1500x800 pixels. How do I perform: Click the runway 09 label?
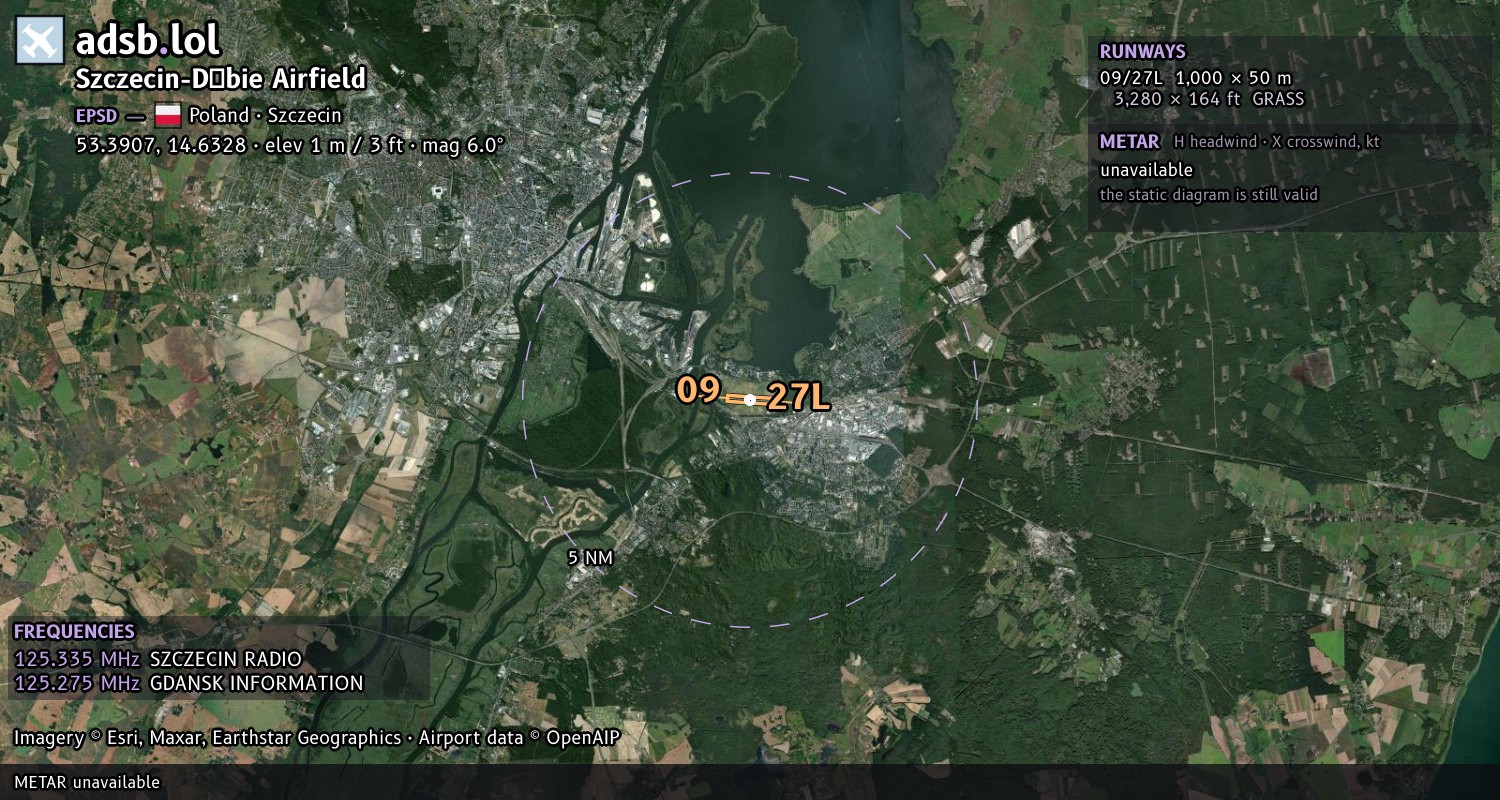[698, 389]
